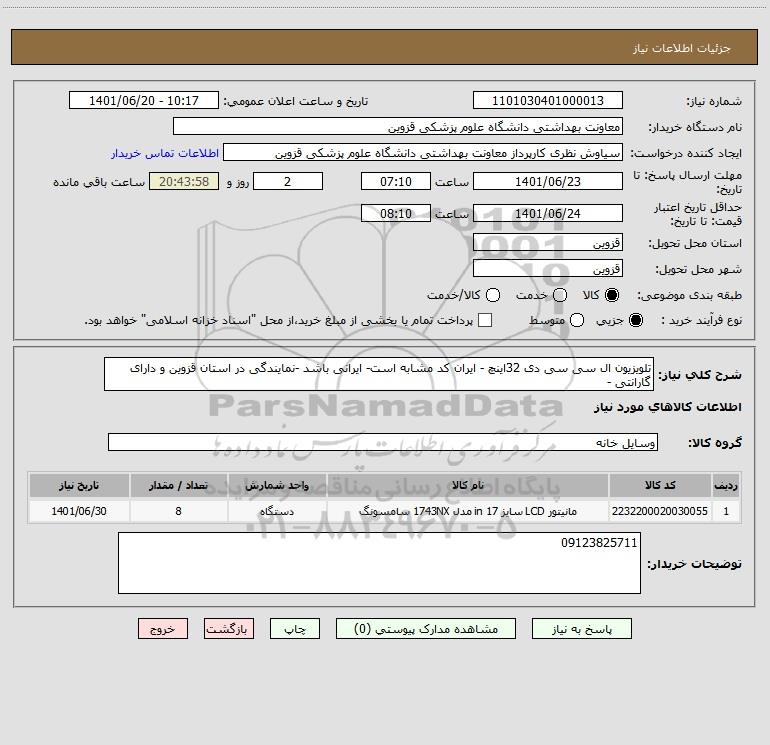
Task: Click the product name cell مانیتور LCD
Action: 468,511
